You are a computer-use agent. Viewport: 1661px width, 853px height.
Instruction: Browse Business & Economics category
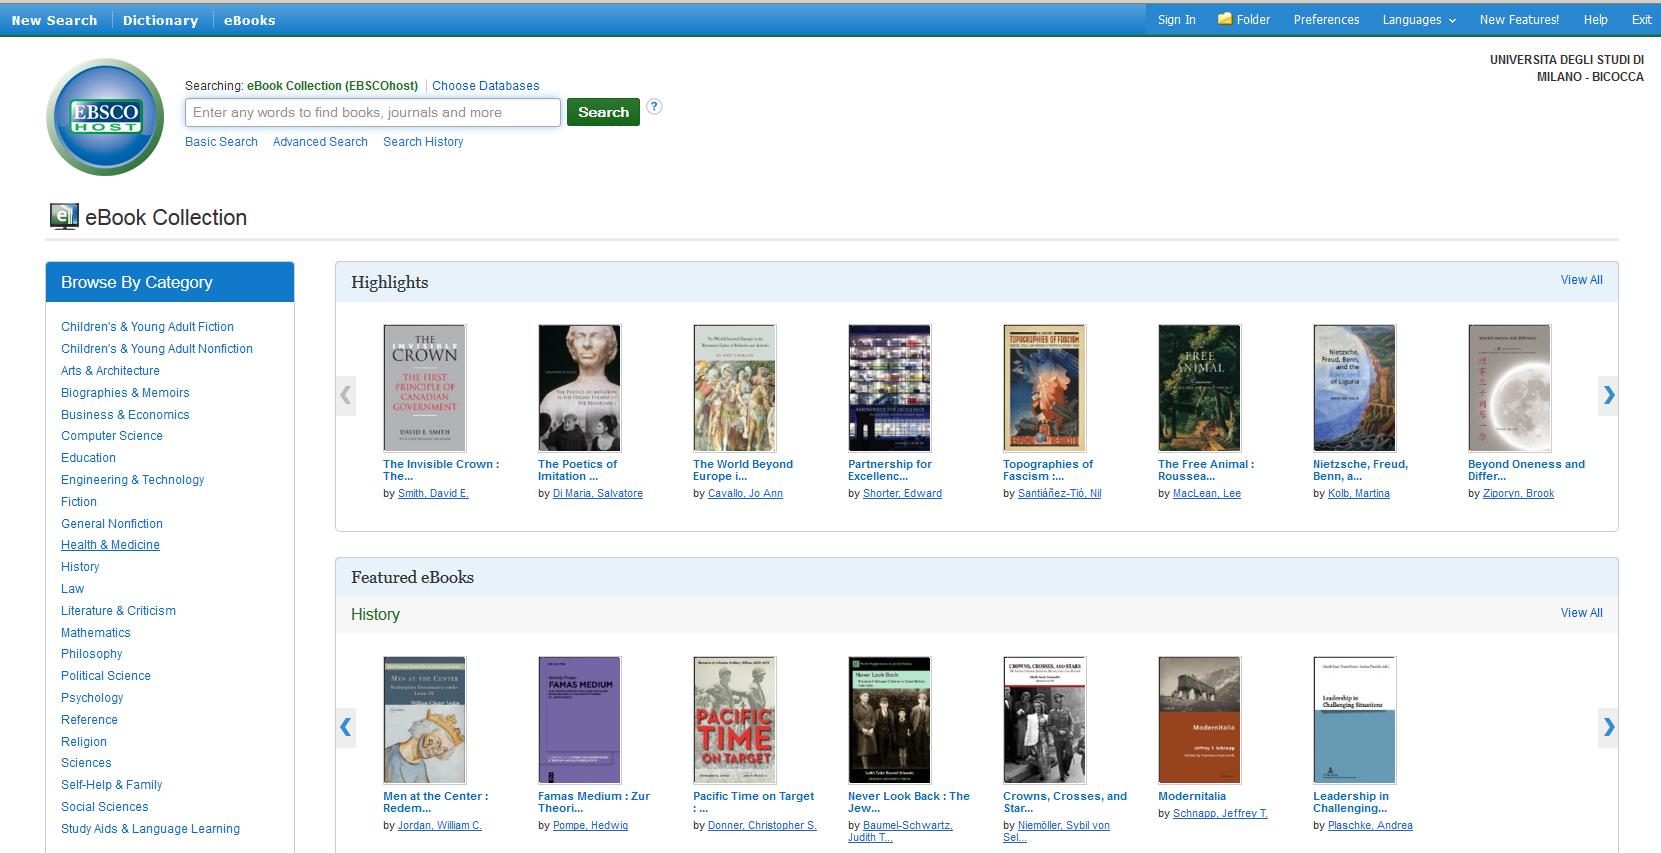point(125,415)
